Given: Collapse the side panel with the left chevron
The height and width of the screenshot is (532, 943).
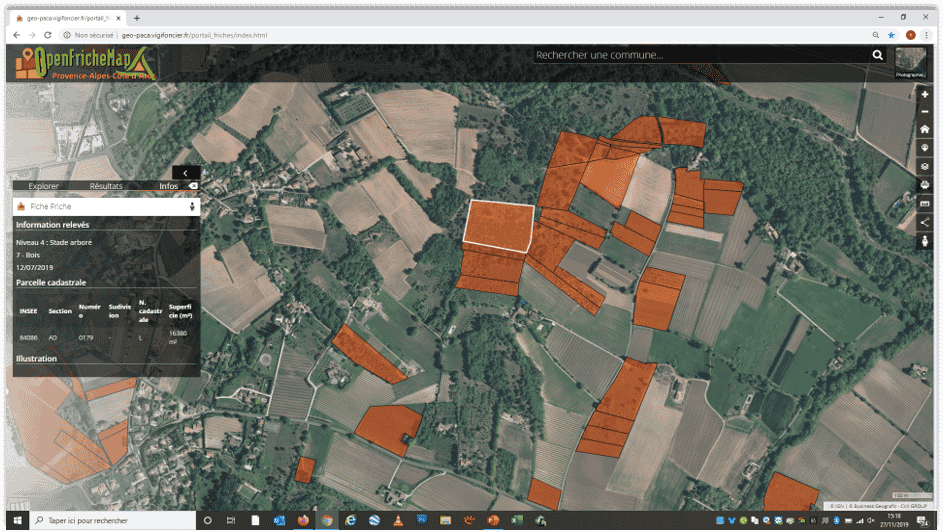Looking at the screenshot, I should pyautogui.click(x=185, y=173).
